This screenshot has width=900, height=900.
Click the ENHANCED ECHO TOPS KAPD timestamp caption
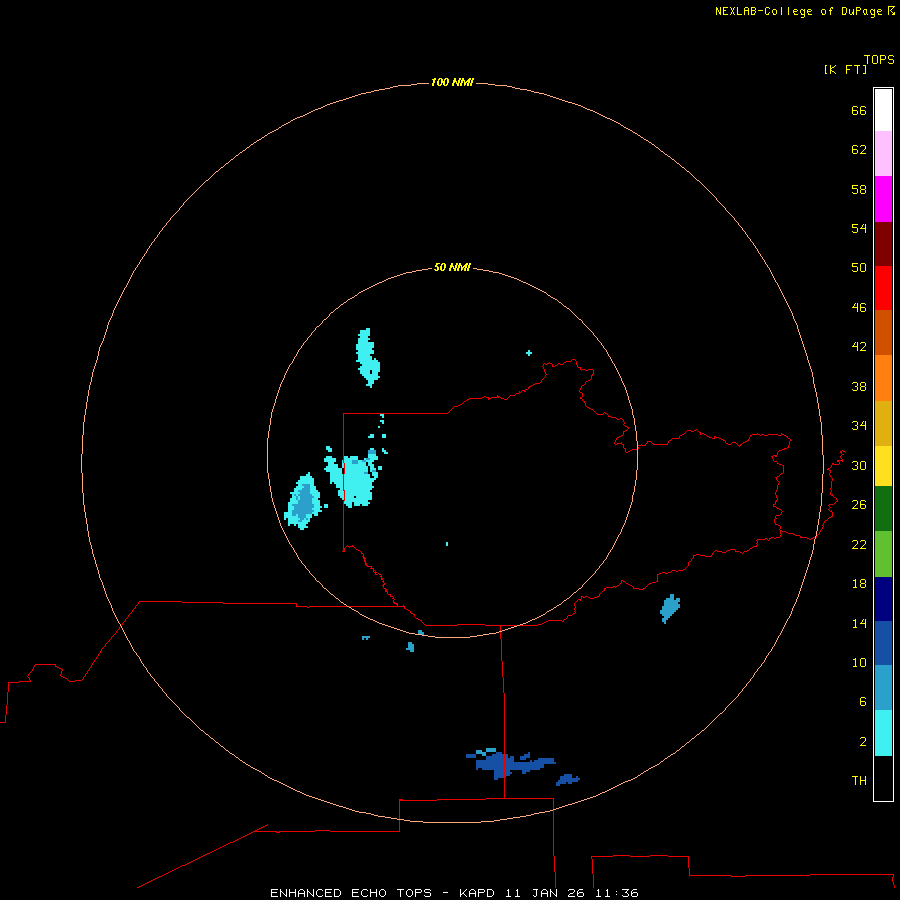454,893
